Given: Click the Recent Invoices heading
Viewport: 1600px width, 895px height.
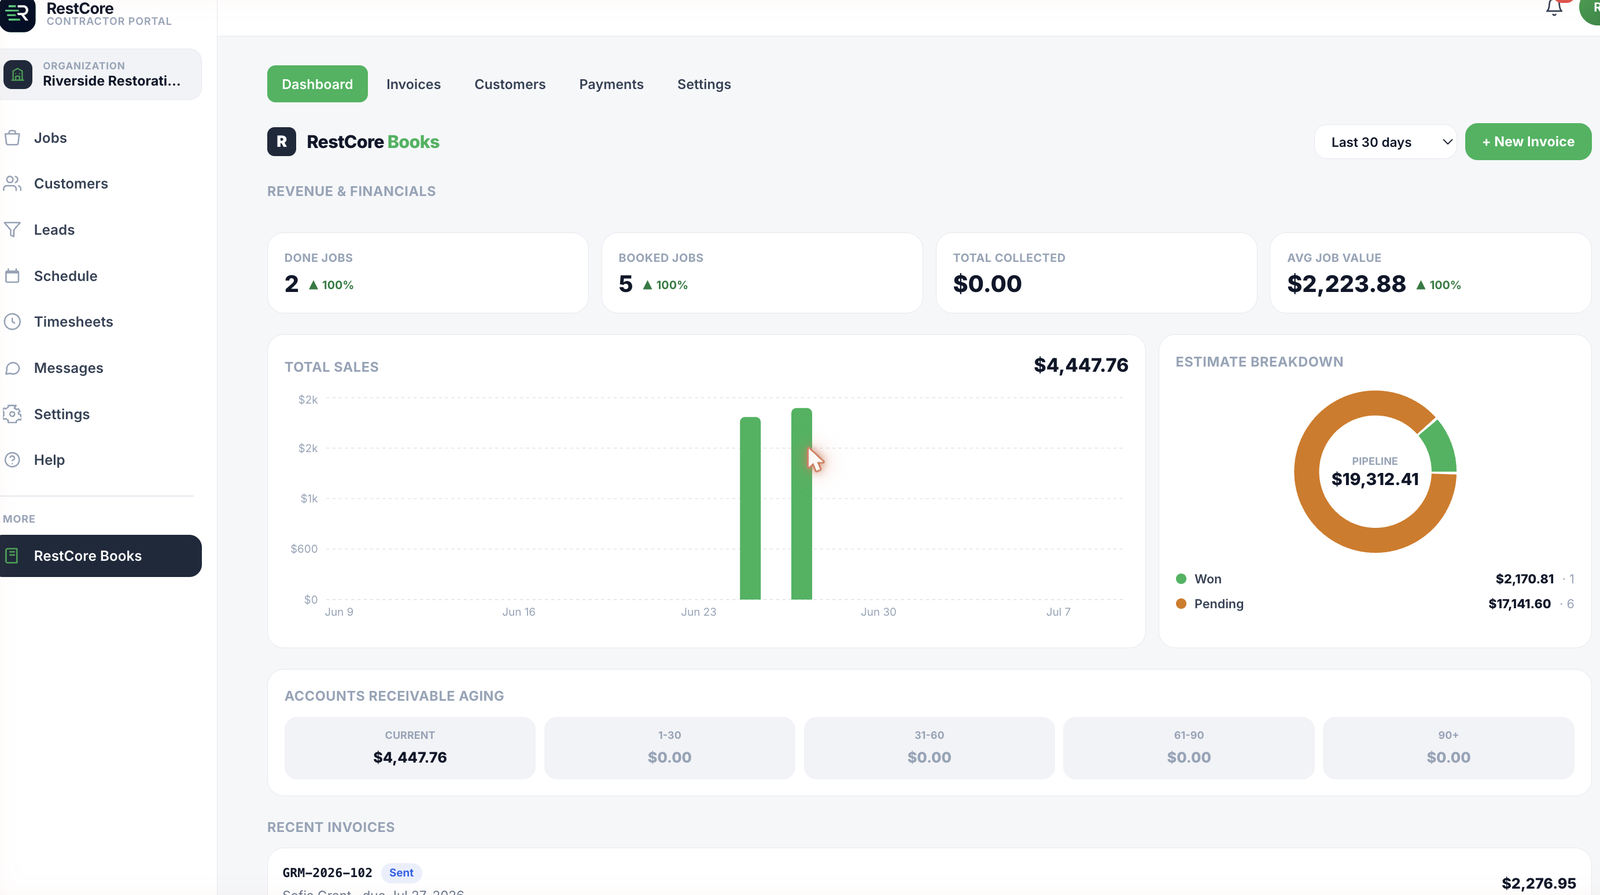Looking at the screenshot, I should (x=331, y=827).
